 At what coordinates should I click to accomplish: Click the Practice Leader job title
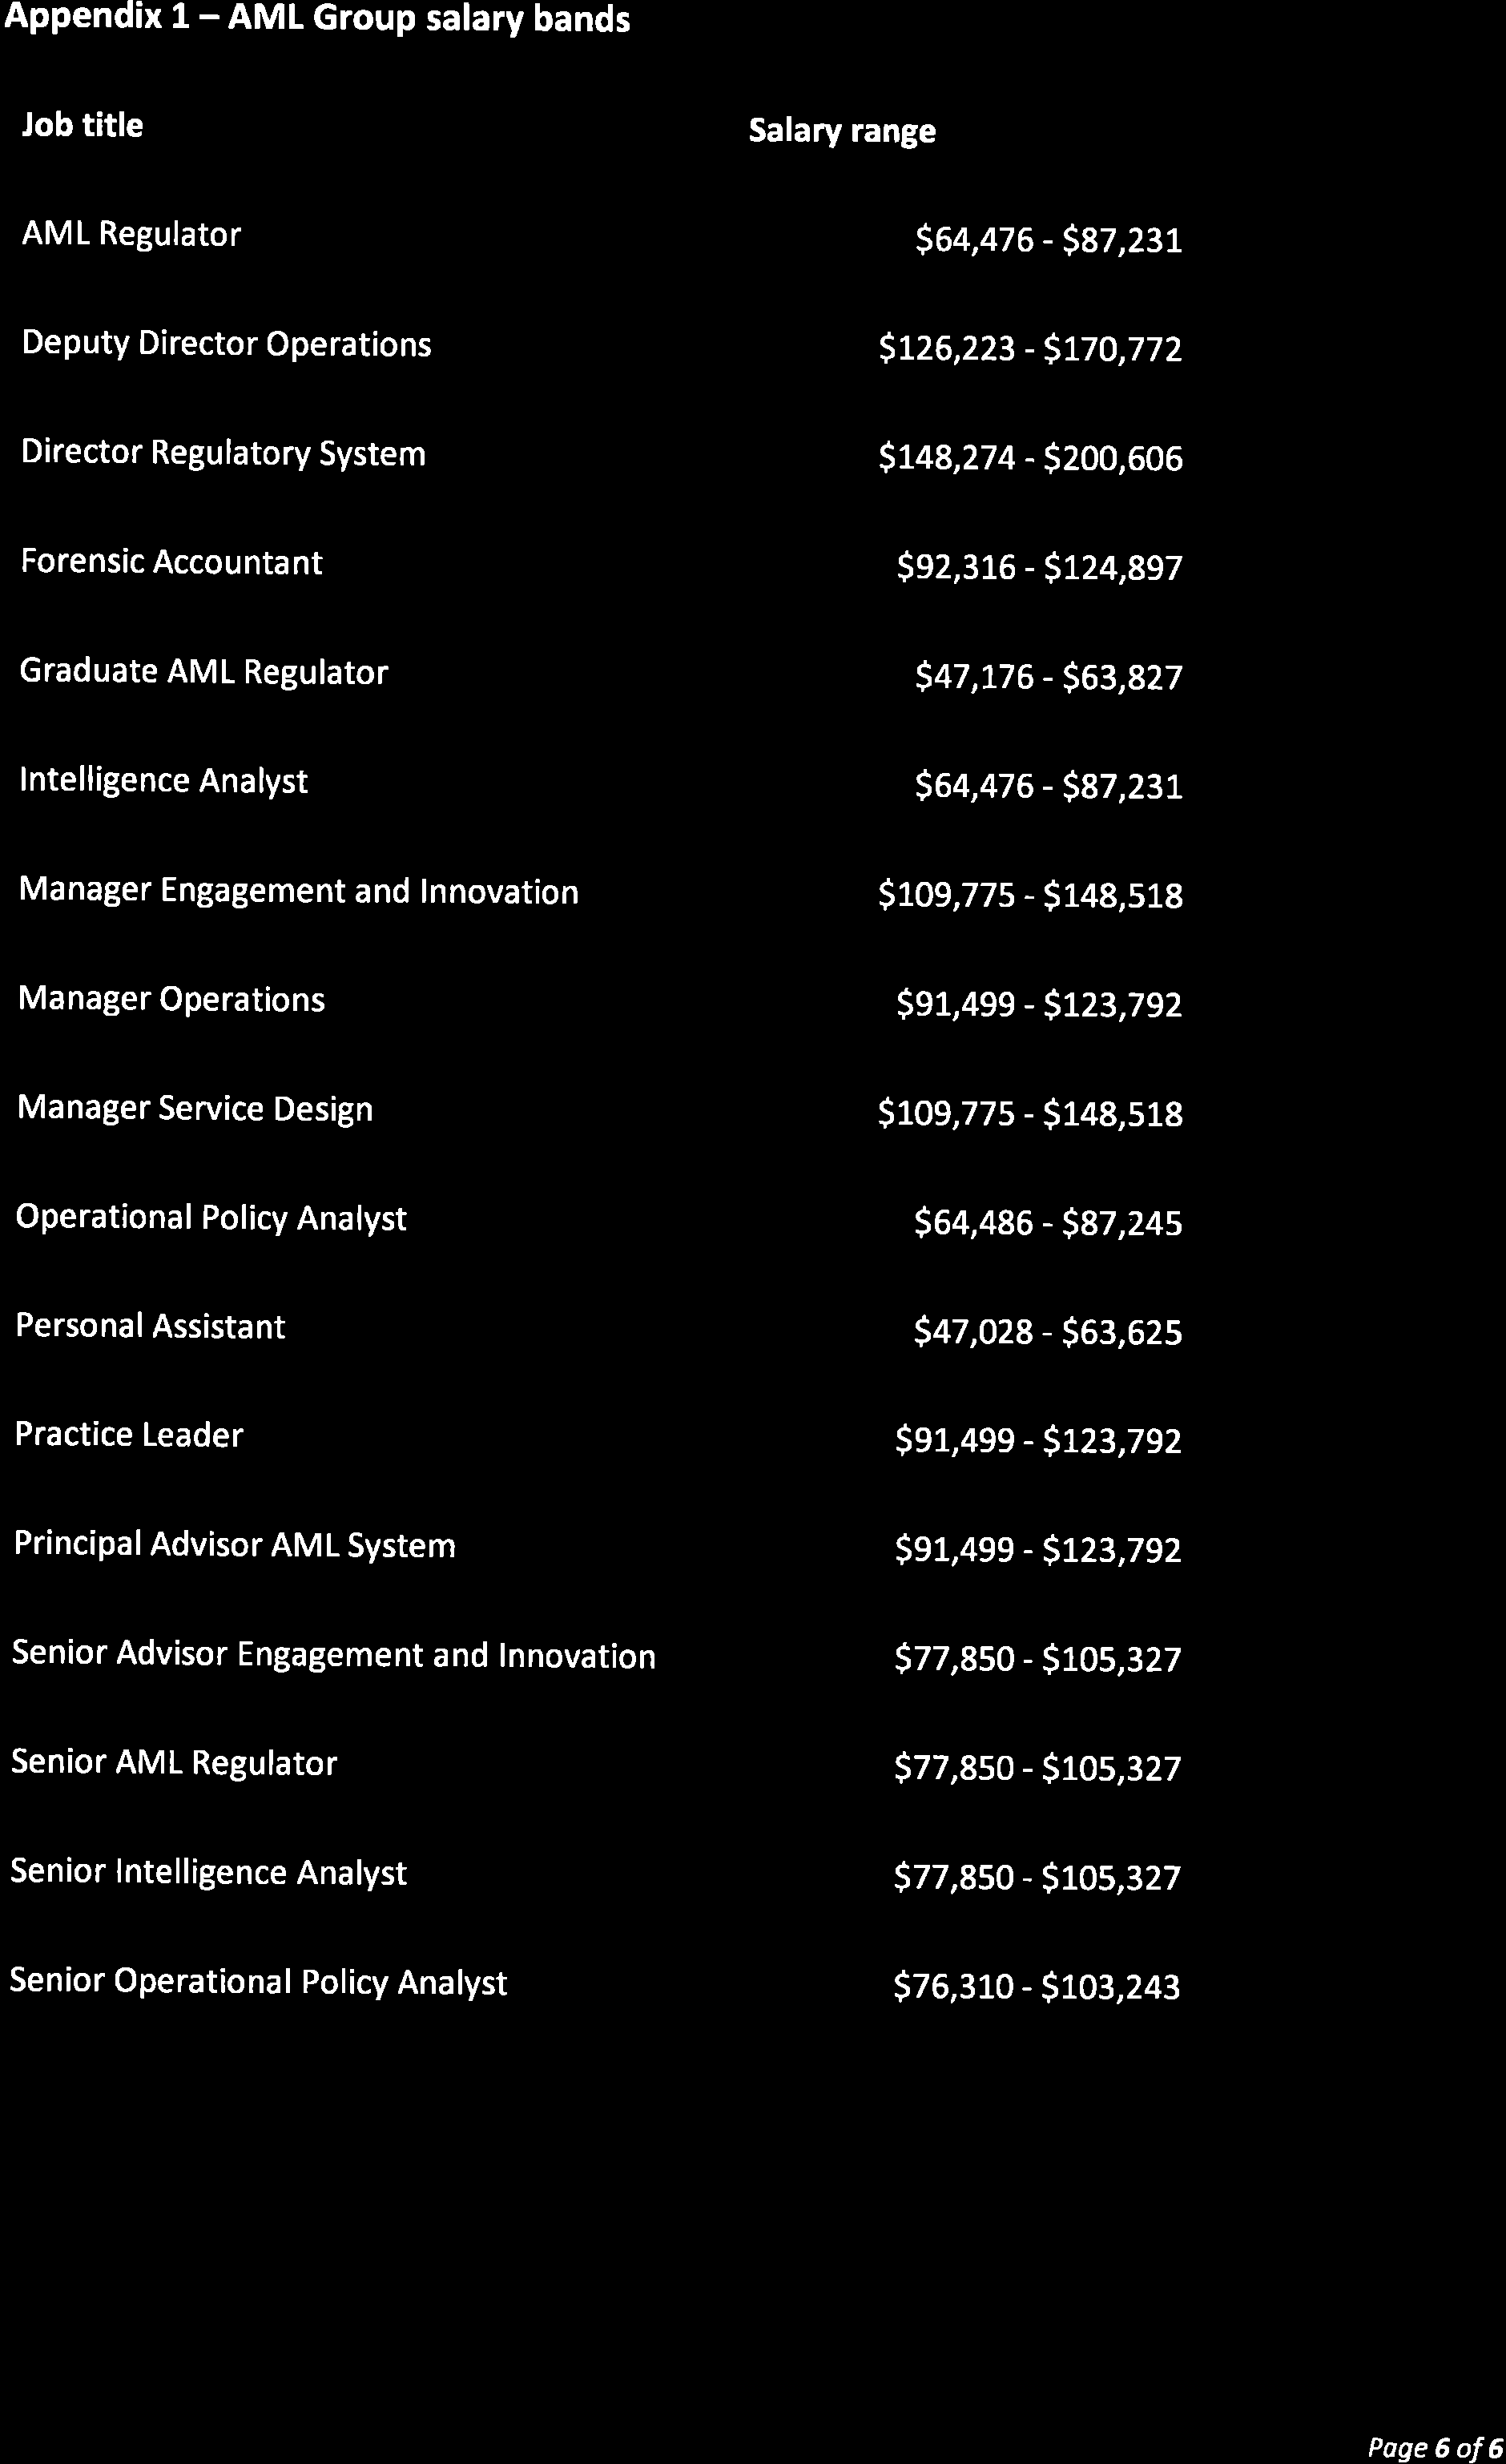(x=129, y=1435)
